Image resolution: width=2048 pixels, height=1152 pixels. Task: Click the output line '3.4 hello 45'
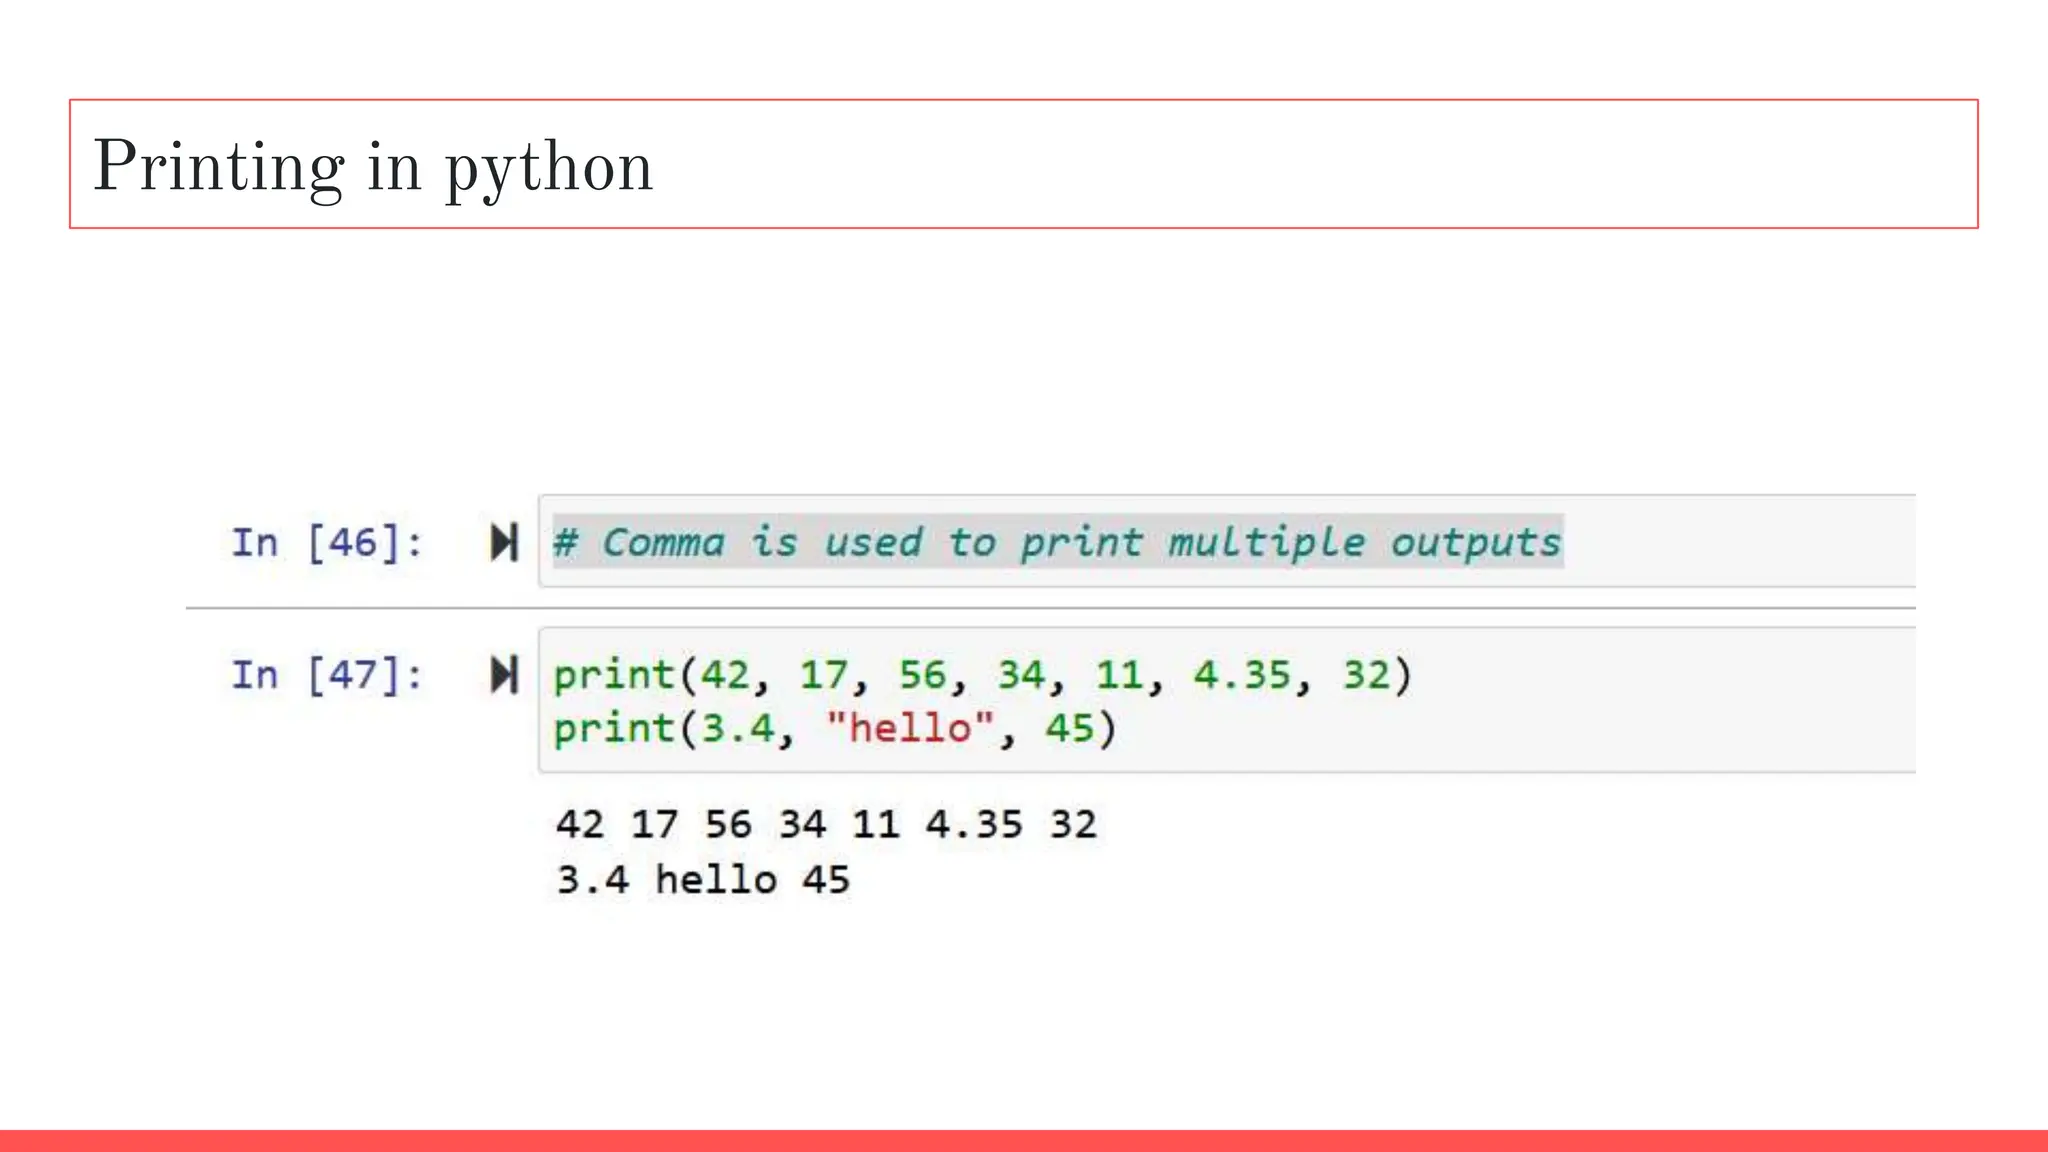(703, 880)
